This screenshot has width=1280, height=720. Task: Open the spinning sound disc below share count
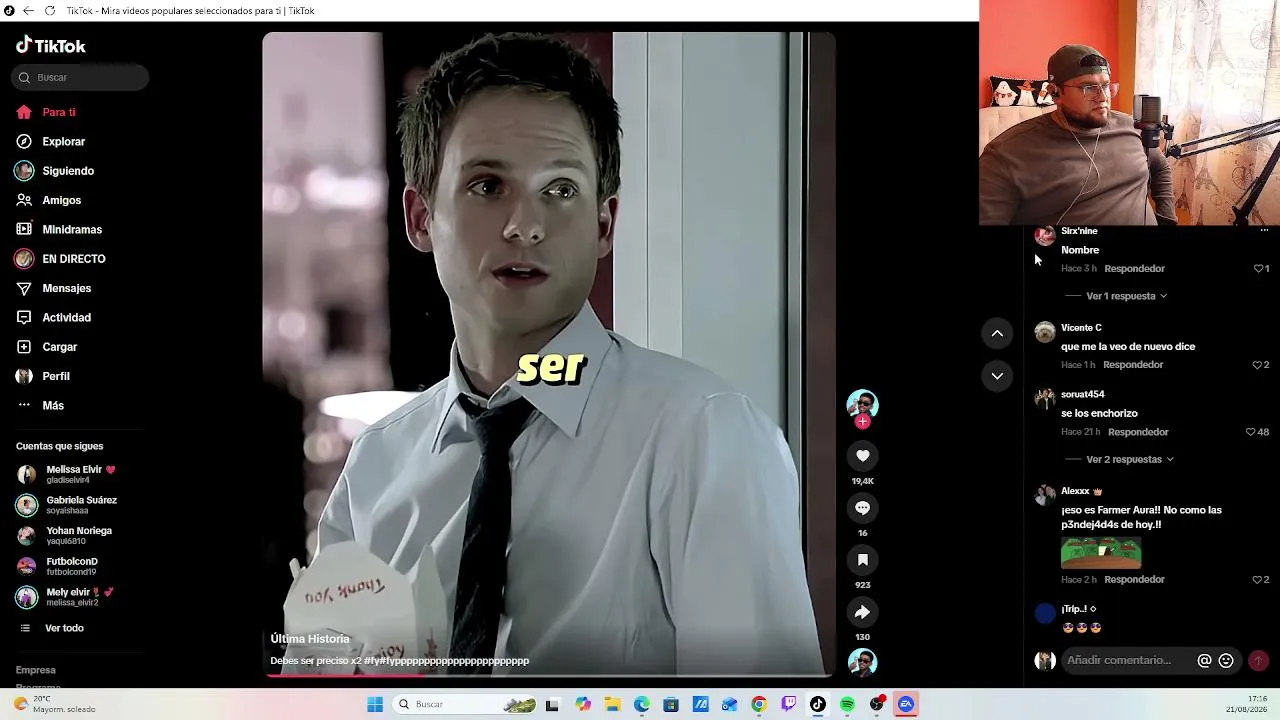pyautogui.click(x=862, y=662)
